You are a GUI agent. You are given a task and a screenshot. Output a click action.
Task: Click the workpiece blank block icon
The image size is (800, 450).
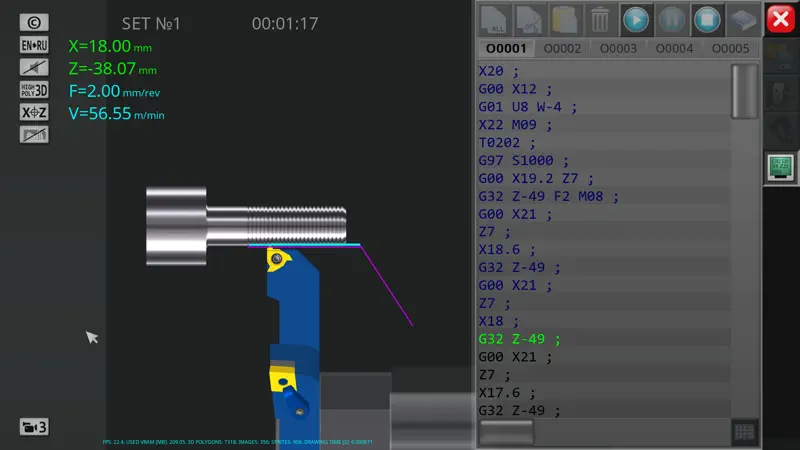click(743, 20)
